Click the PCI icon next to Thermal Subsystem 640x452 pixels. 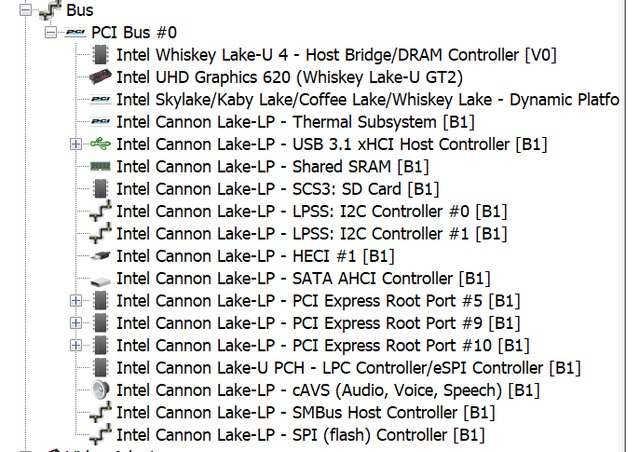100,122
